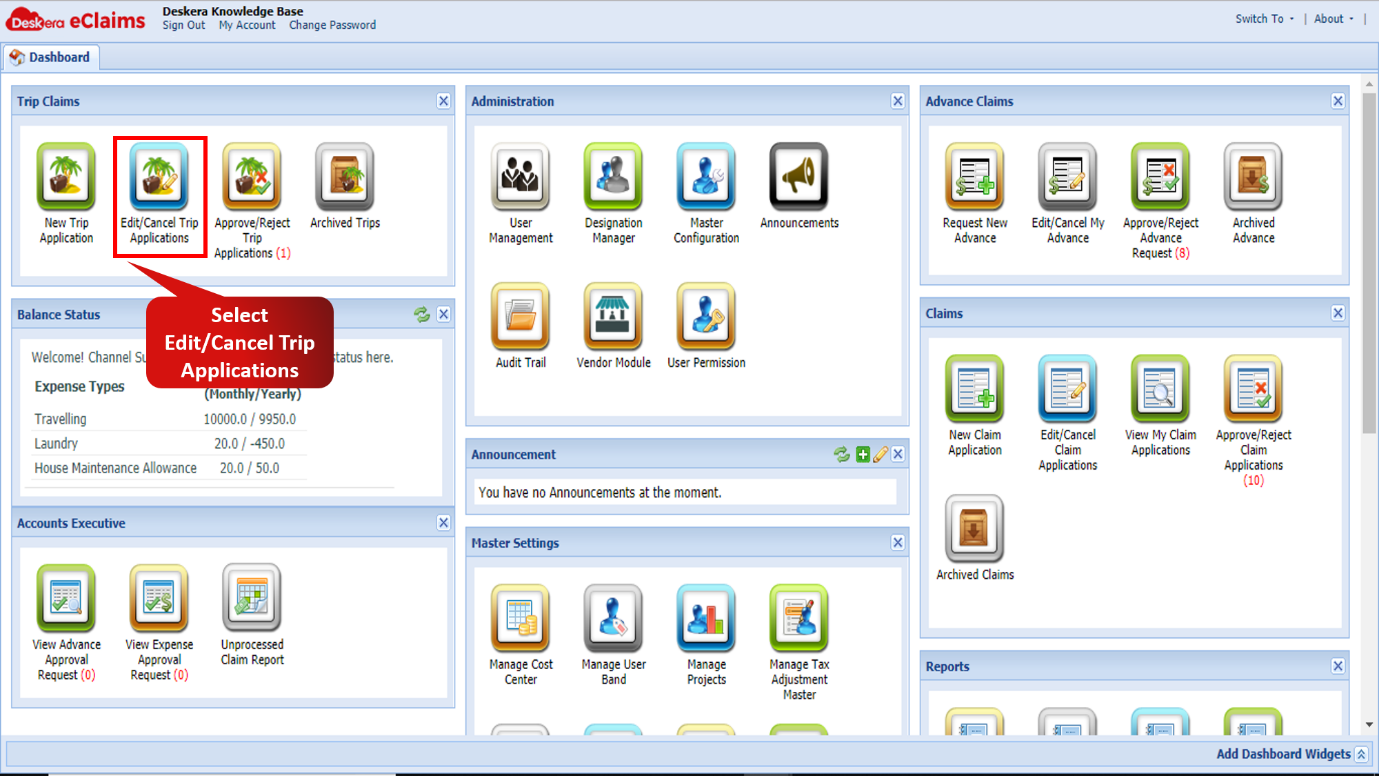This screenshot has width=1379, height=776.
Task: Open the Change Password link
Action: (x=333, y=25)
